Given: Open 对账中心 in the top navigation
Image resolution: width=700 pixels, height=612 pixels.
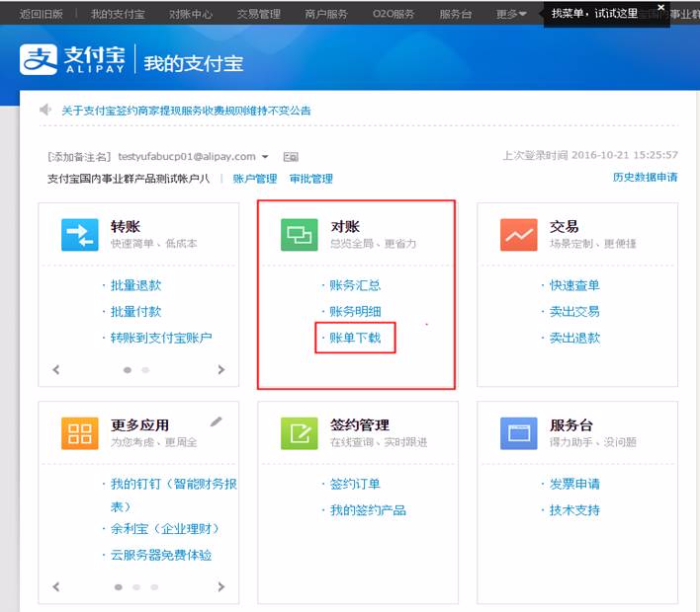Looking at the screenshot, I should click(191, 14).
